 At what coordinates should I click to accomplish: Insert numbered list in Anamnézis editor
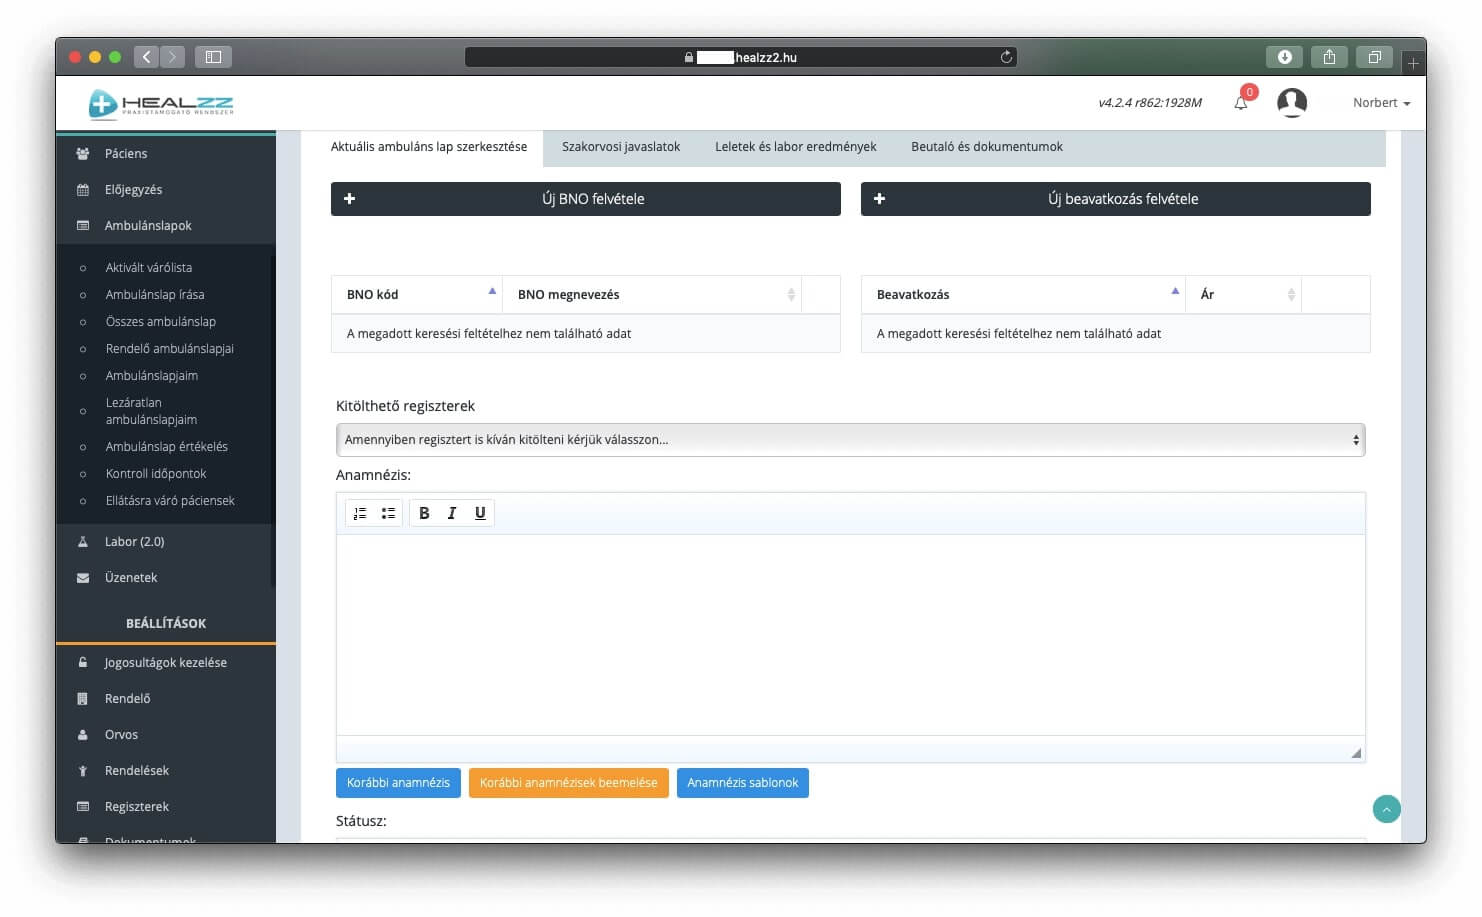[x=360, y=513]
